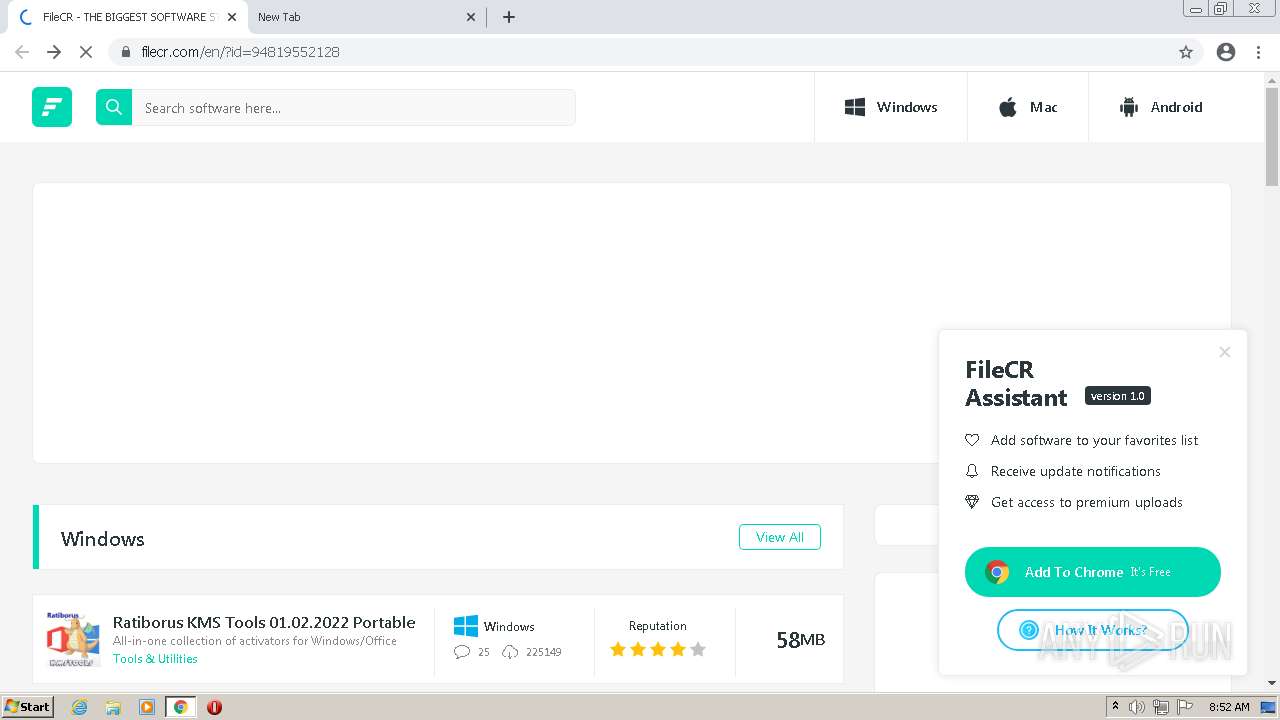Click View All in Windows section
This screenshot has height=720, width=1280.
coord(780,537)
